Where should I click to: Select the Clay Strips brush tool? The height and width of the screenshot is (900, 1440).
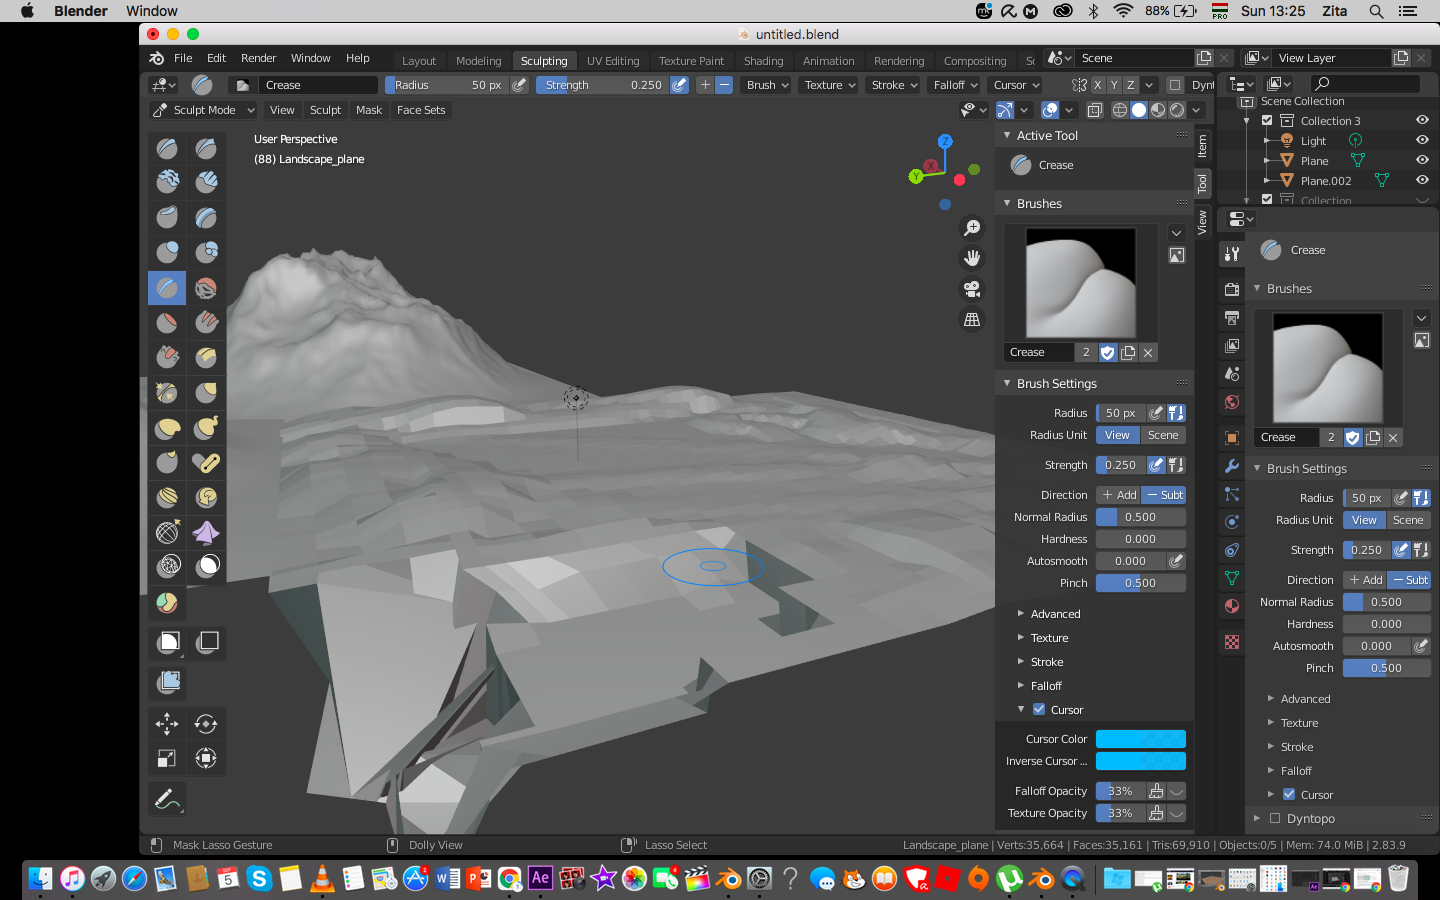pyautogui.click(x=206, y=181)
